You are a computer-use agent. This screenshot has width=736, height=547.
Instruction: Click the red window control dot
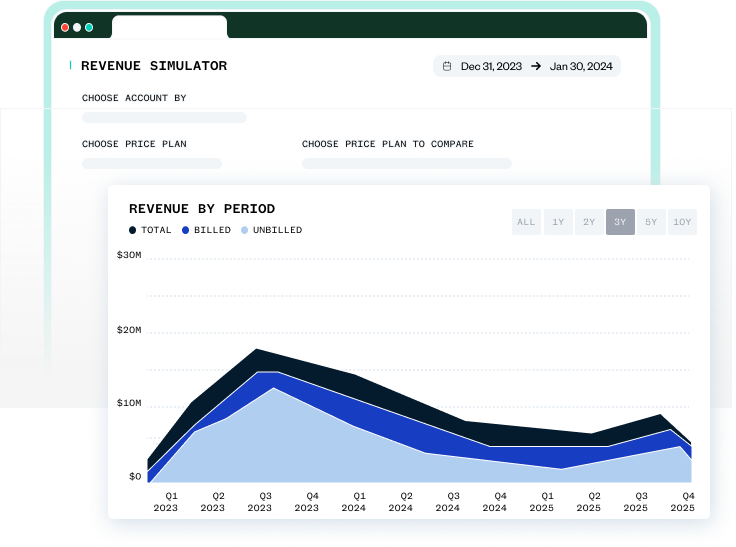pyautogui.click(x=65, y=27)
